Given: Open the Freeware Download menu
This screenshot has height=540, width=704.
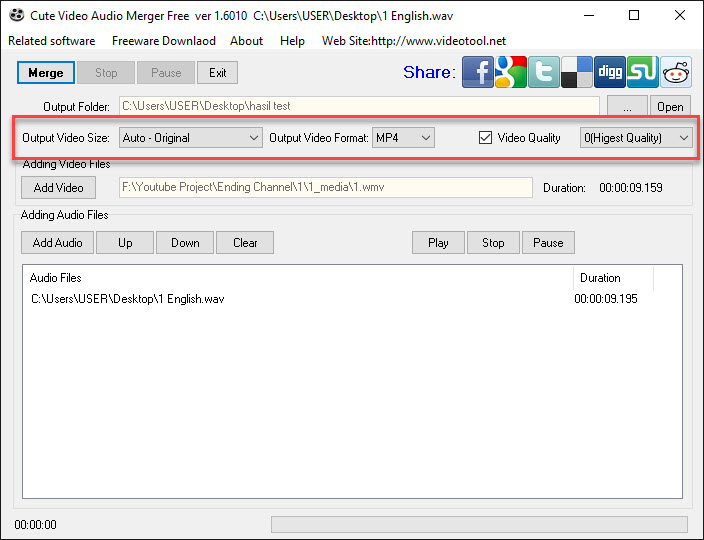Looking at the screenshot, I should click(x=164, y=41).
